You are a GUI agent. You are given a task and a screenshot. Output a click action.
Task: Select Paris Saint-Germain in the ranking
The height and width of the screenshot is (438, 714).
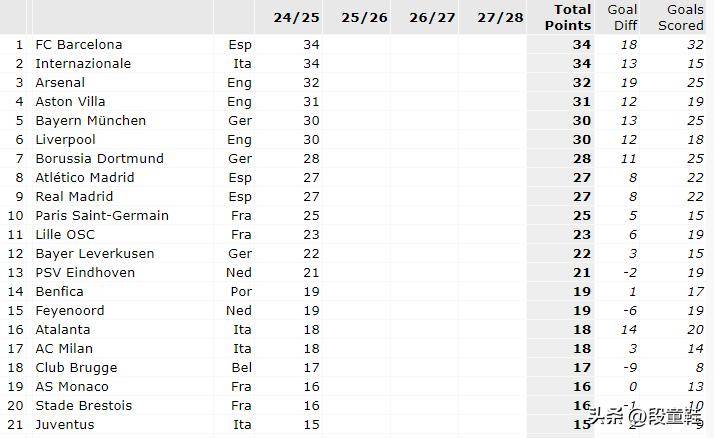click(102, 215)
